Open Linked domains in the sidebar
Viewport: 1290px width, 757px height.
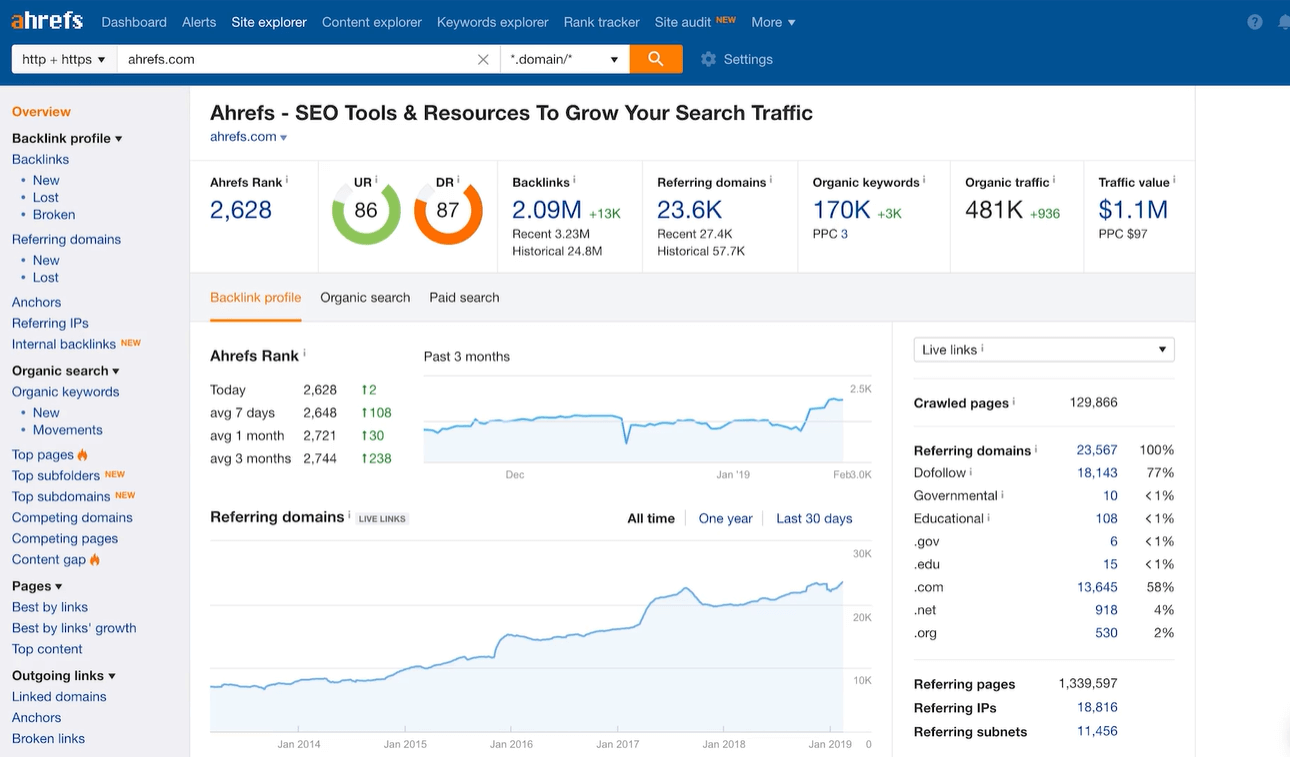click(59, 696)
